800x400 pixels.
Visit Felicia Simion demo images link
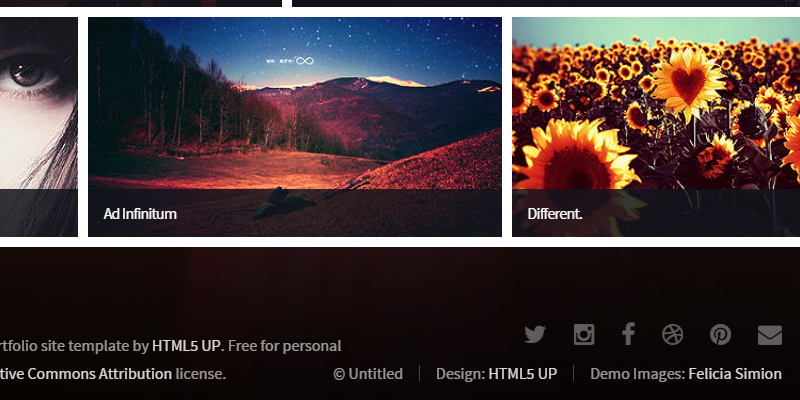pyautogui.click(x=735, y=374)
